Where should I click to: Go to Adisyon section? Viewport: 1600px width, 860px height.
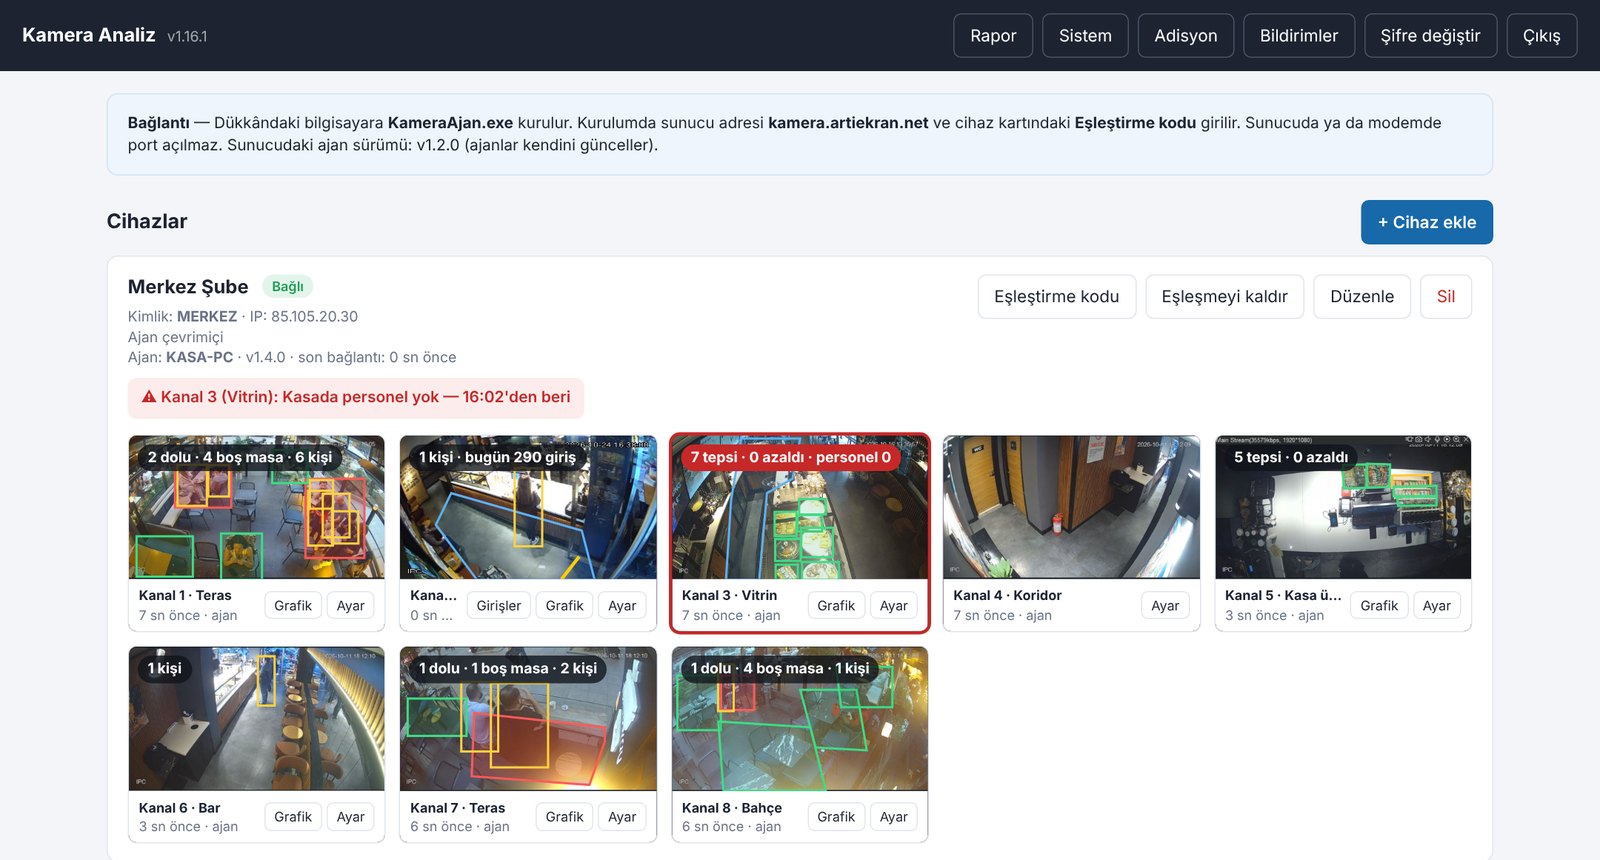pos(1186,35)
